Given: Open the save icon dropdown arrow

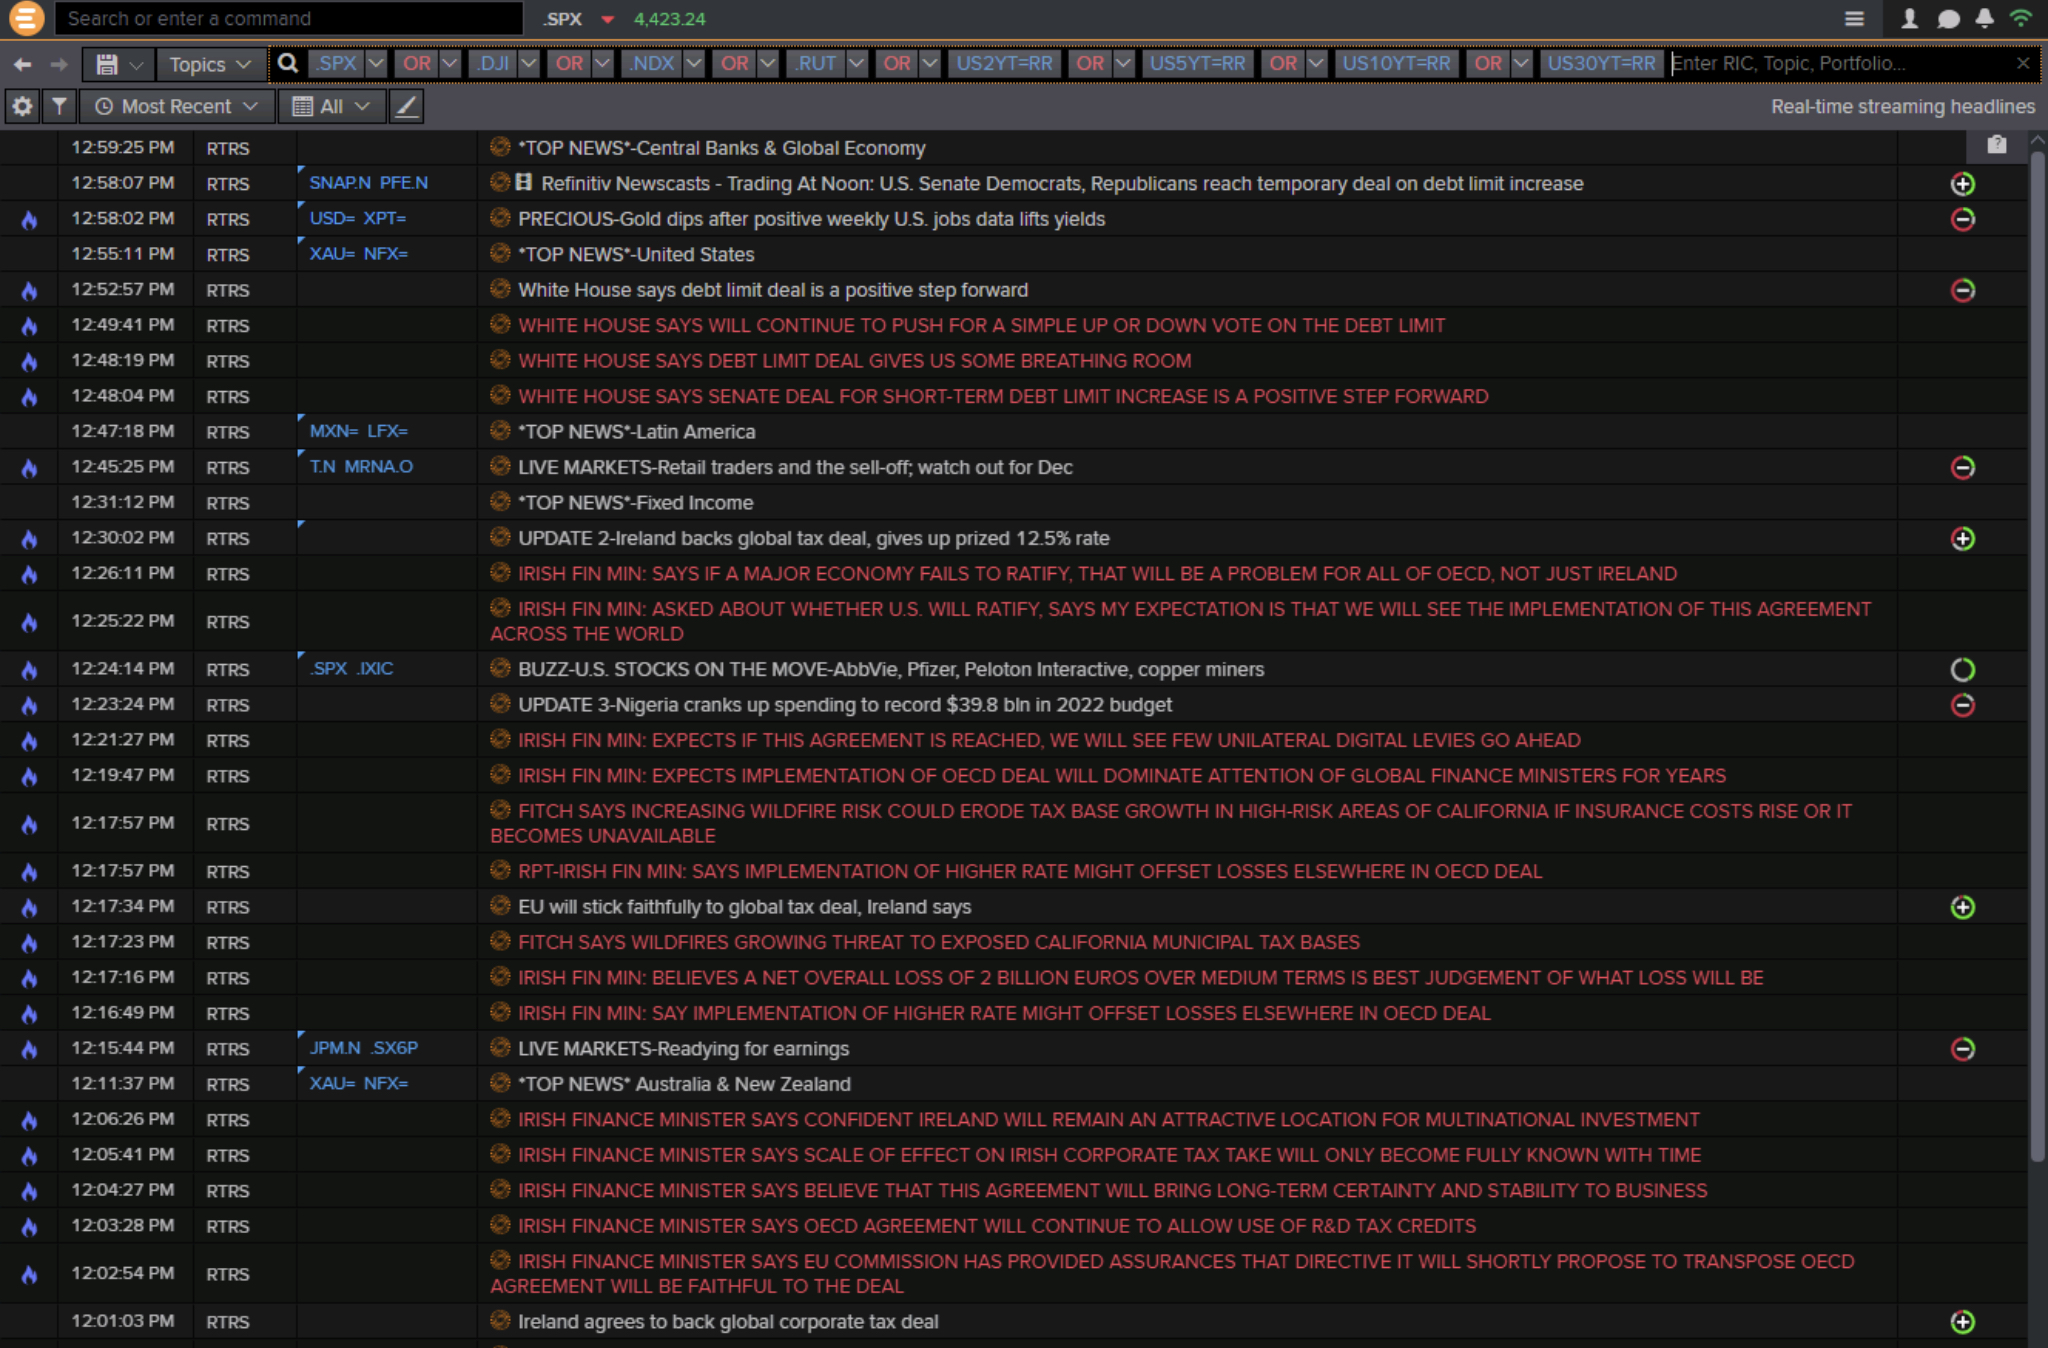Looking at the screenshot, I should [x=137, y=64].
